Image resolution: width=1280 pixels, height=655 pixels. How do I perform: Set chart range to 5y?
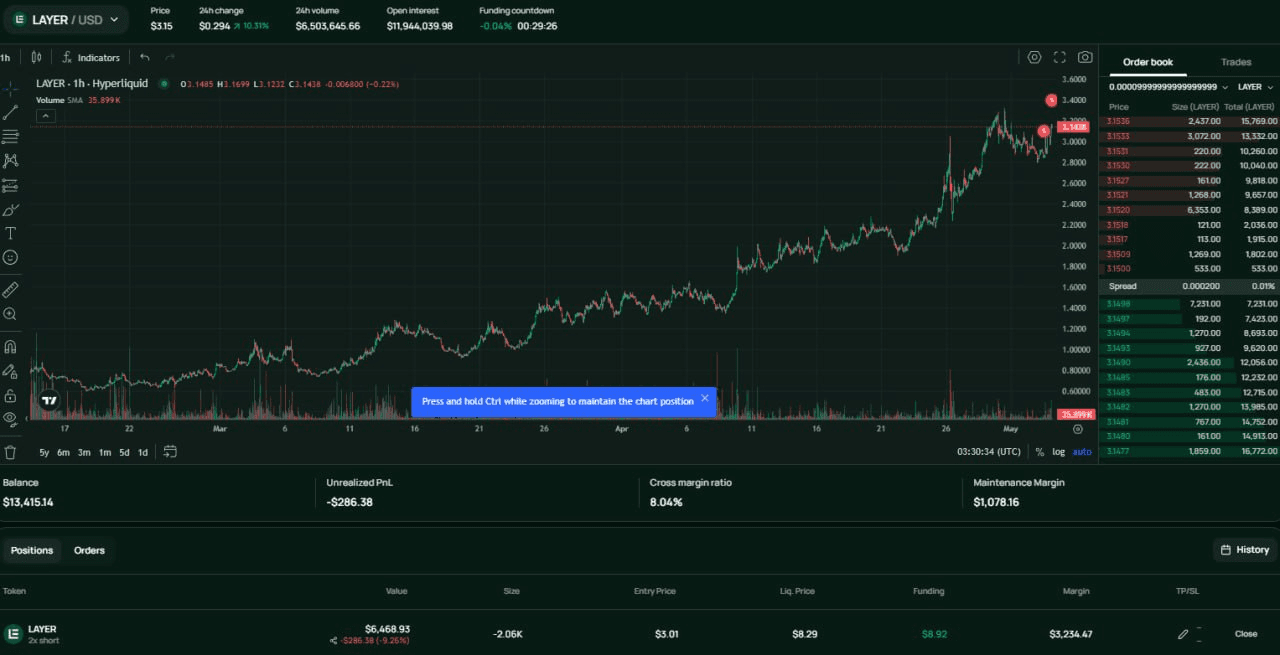coord(44,452)
